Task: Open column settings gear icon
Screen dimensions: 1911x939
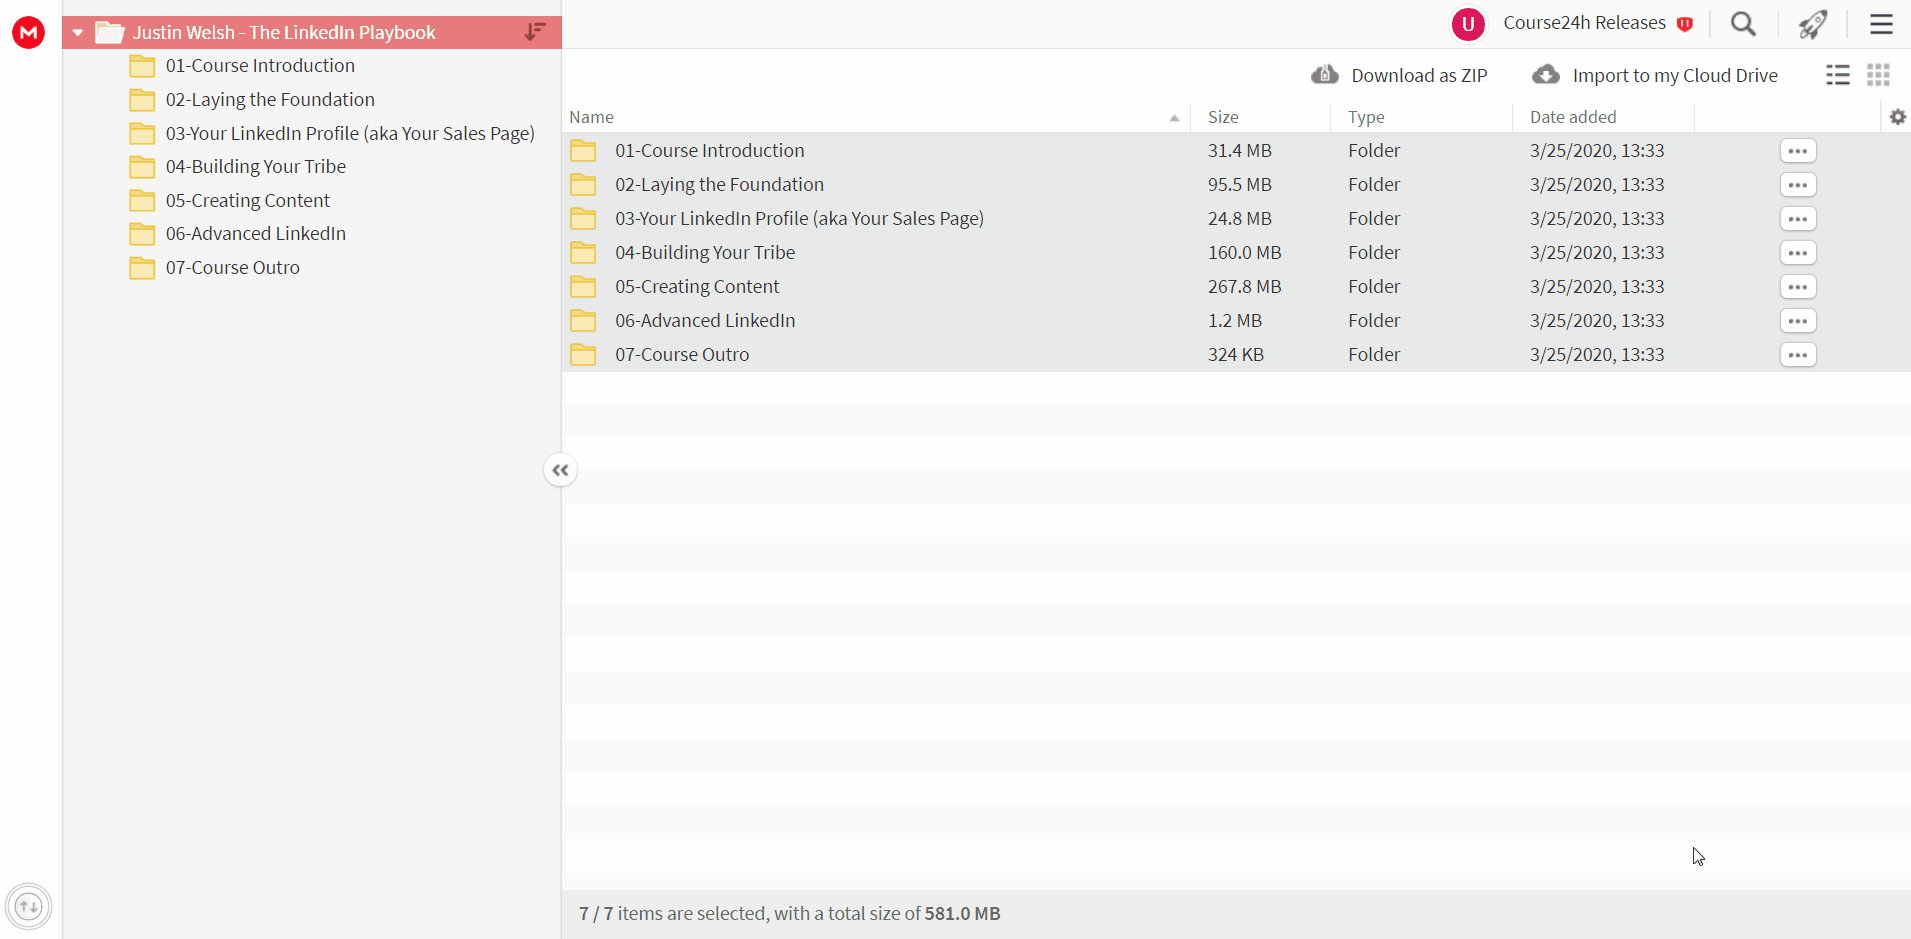Action: pos(1898,117)
